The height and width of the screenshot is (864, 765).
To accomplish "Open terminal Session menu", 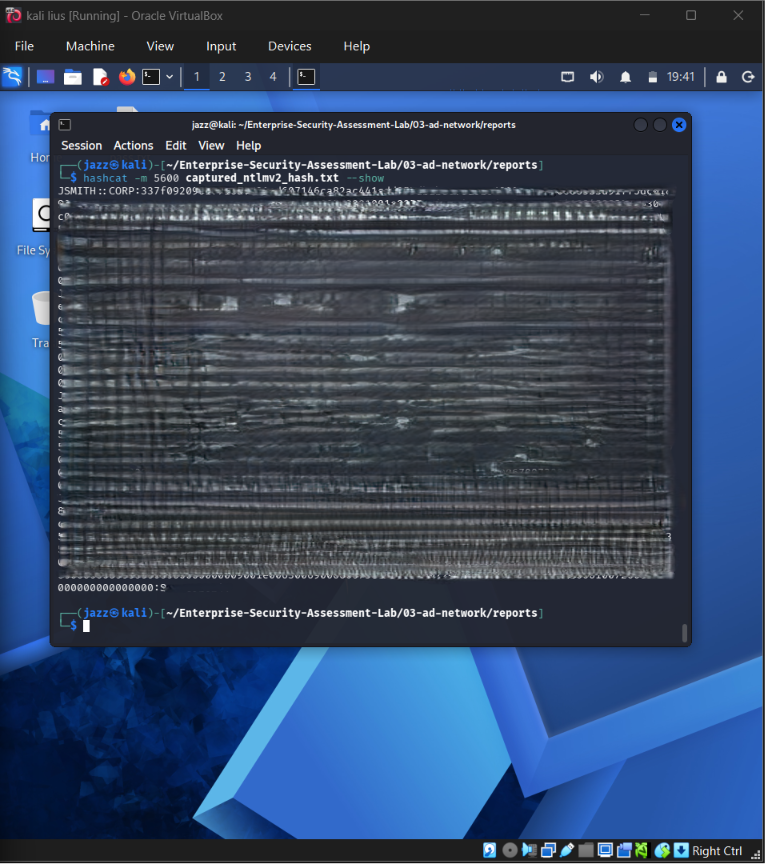I will (82, 145).
